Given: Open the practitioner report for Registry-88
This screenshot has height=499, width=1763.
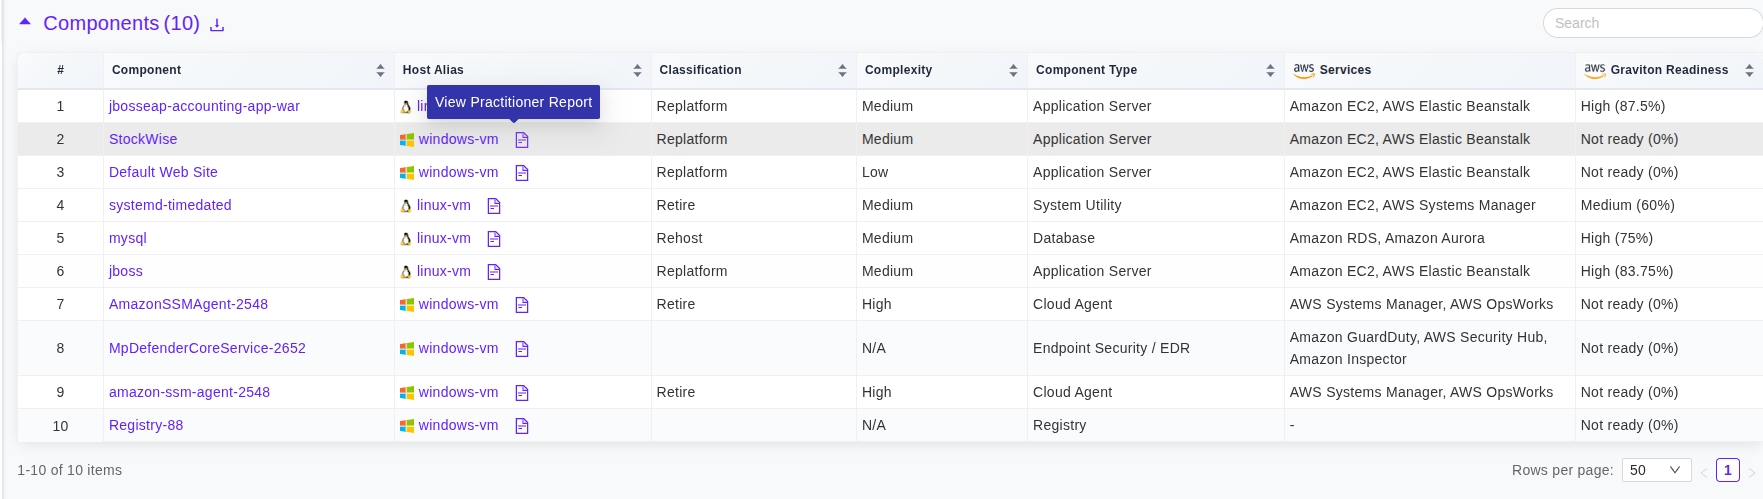Looking at the screenshot, I should (x=522, y=426).
